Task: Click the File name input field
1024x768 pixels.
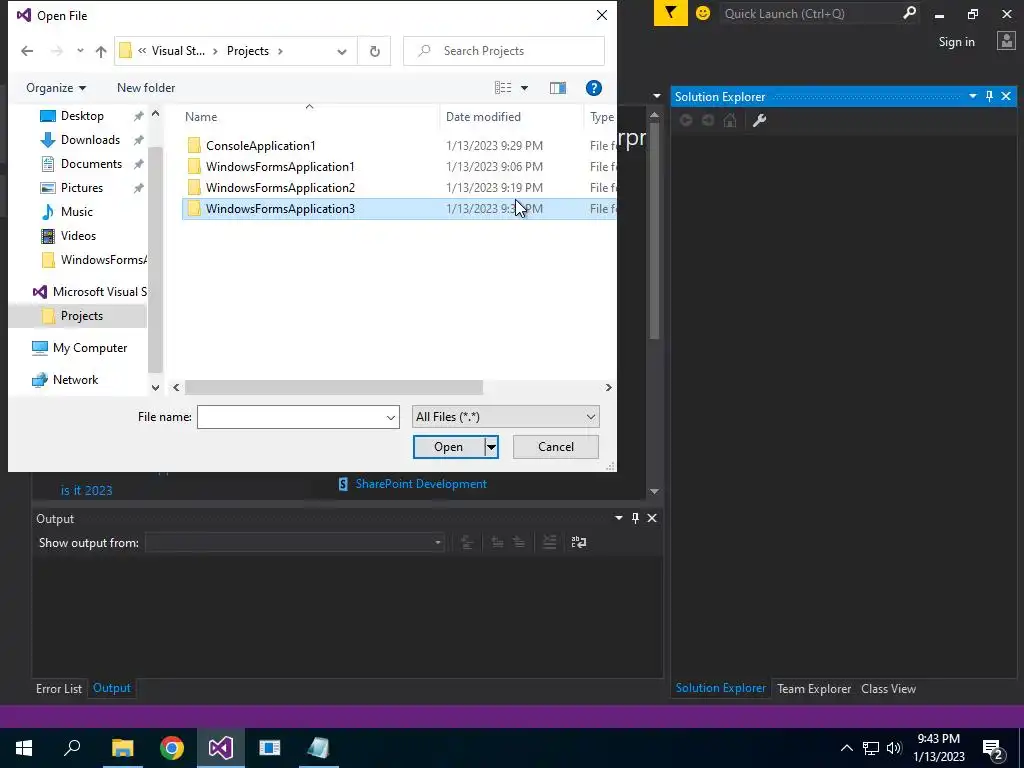Action: click(x=291, y=417)
